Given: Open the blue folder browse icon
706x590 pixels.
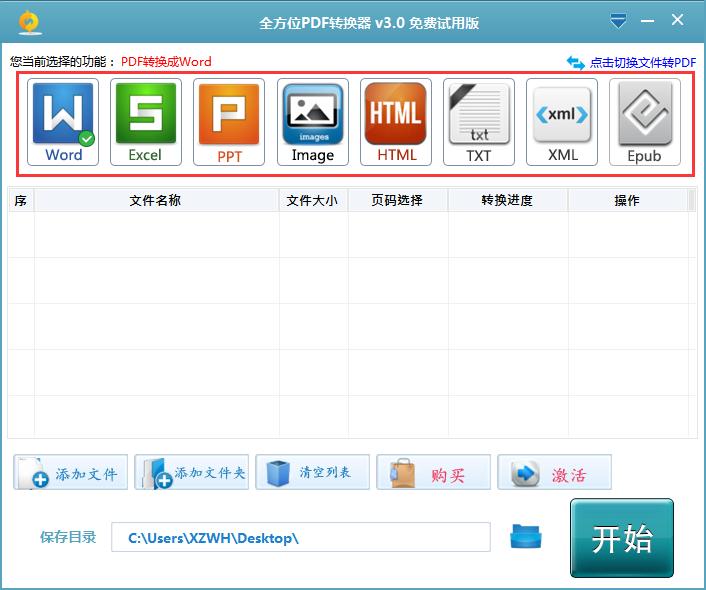Looking at the screenshot, I should [x=526, y=537].
